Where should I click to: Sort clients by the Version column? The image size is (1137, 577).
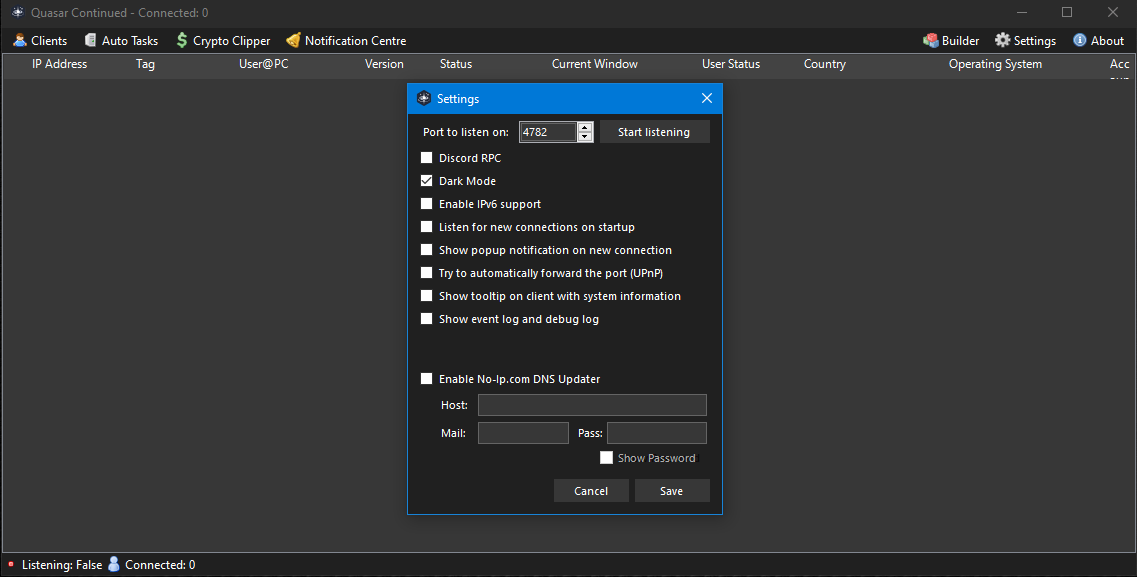[384, 64]
